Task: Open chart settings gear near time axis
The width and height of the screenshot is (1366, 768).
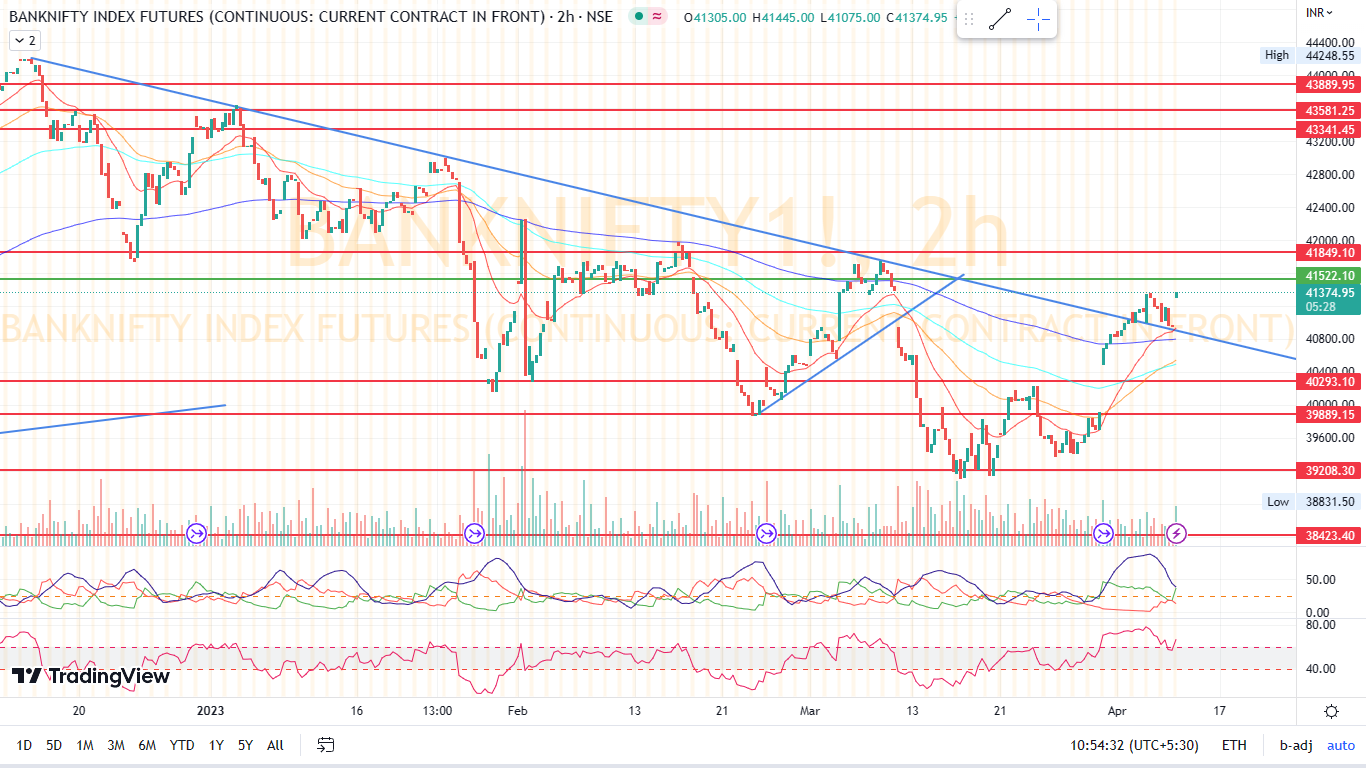Action: coord(1331,712)
